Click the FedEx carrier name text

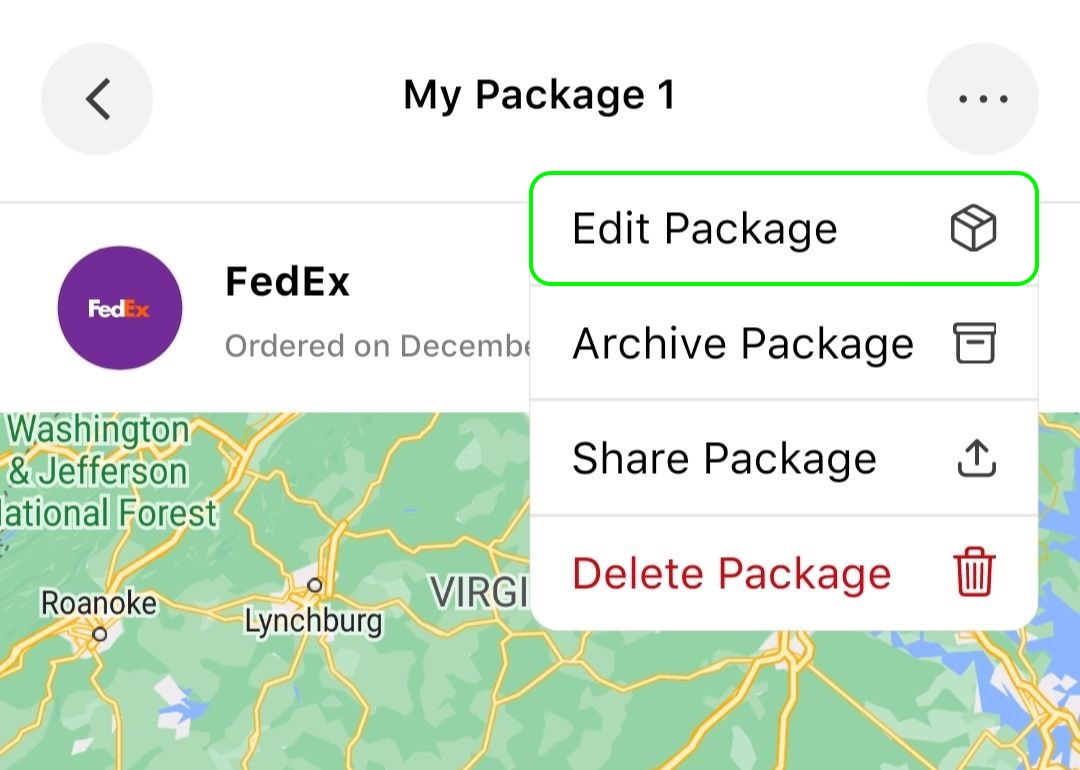(287, 282)
